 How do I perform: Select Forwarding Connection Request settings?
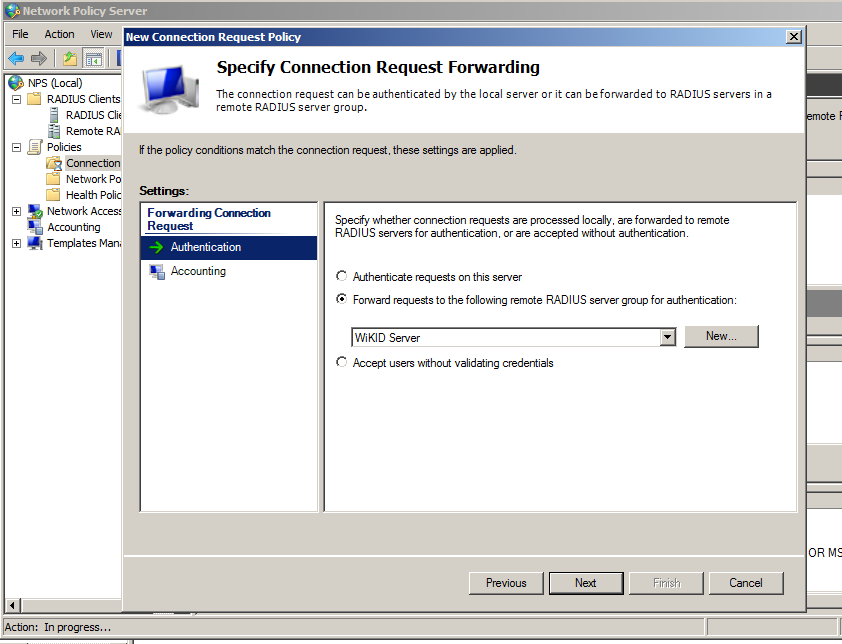tap(208, 218)
